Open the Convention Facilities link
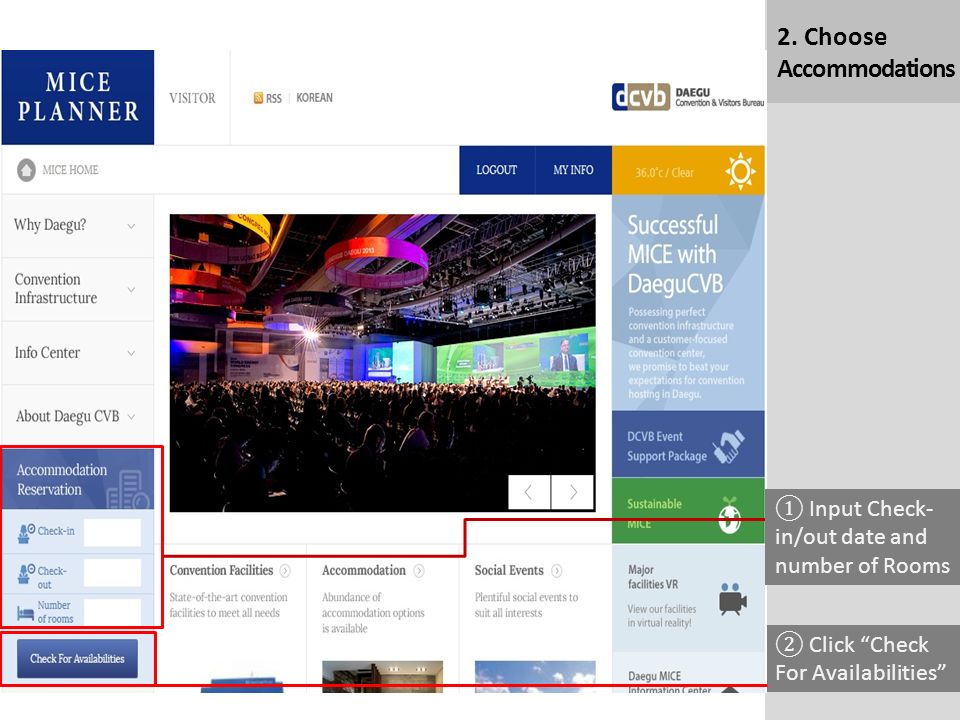Viewport: 960px width, 720px height. (221, 571)
